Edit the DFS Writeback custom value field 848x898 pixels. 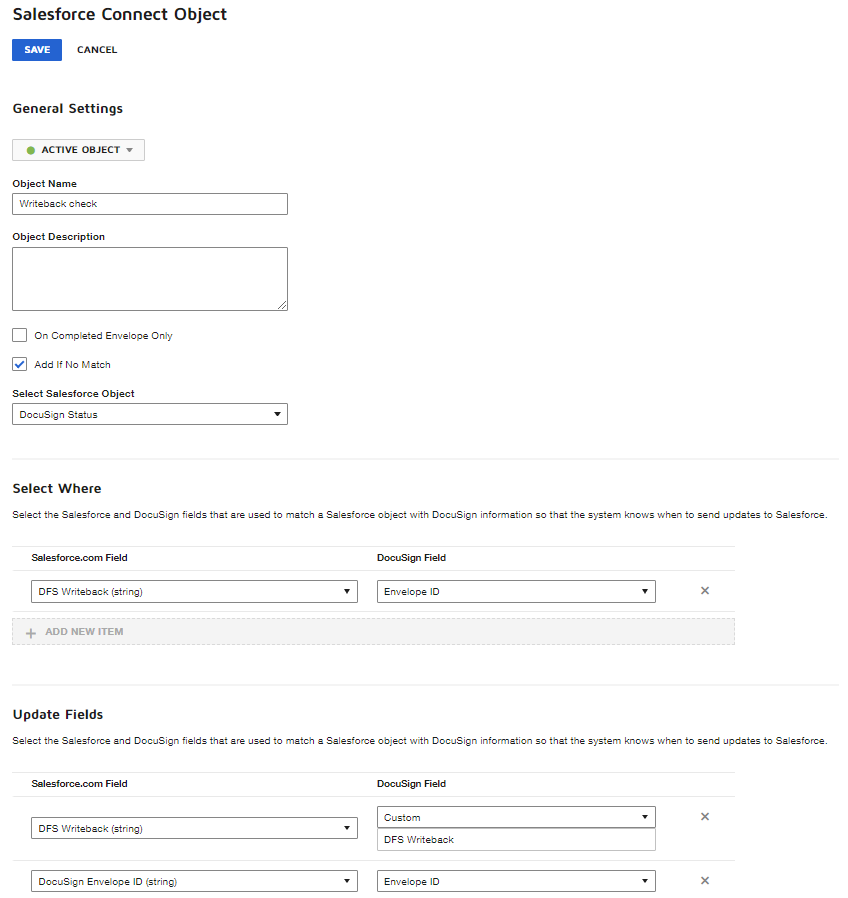[x=516, y=840]
